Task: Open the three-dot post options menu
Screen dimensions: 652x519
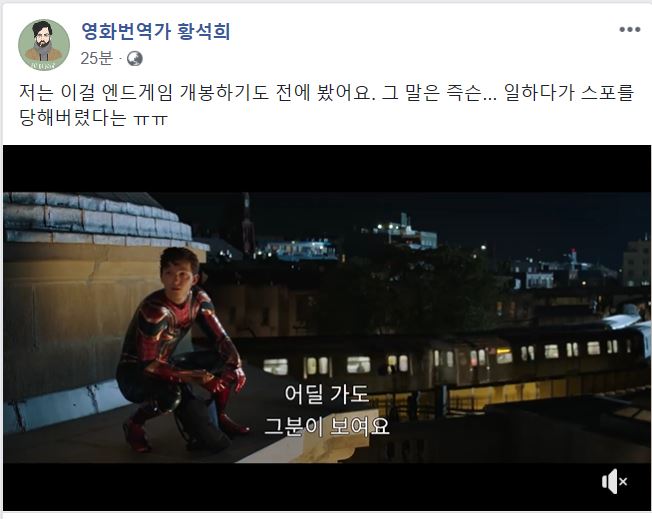Action: 630,30
